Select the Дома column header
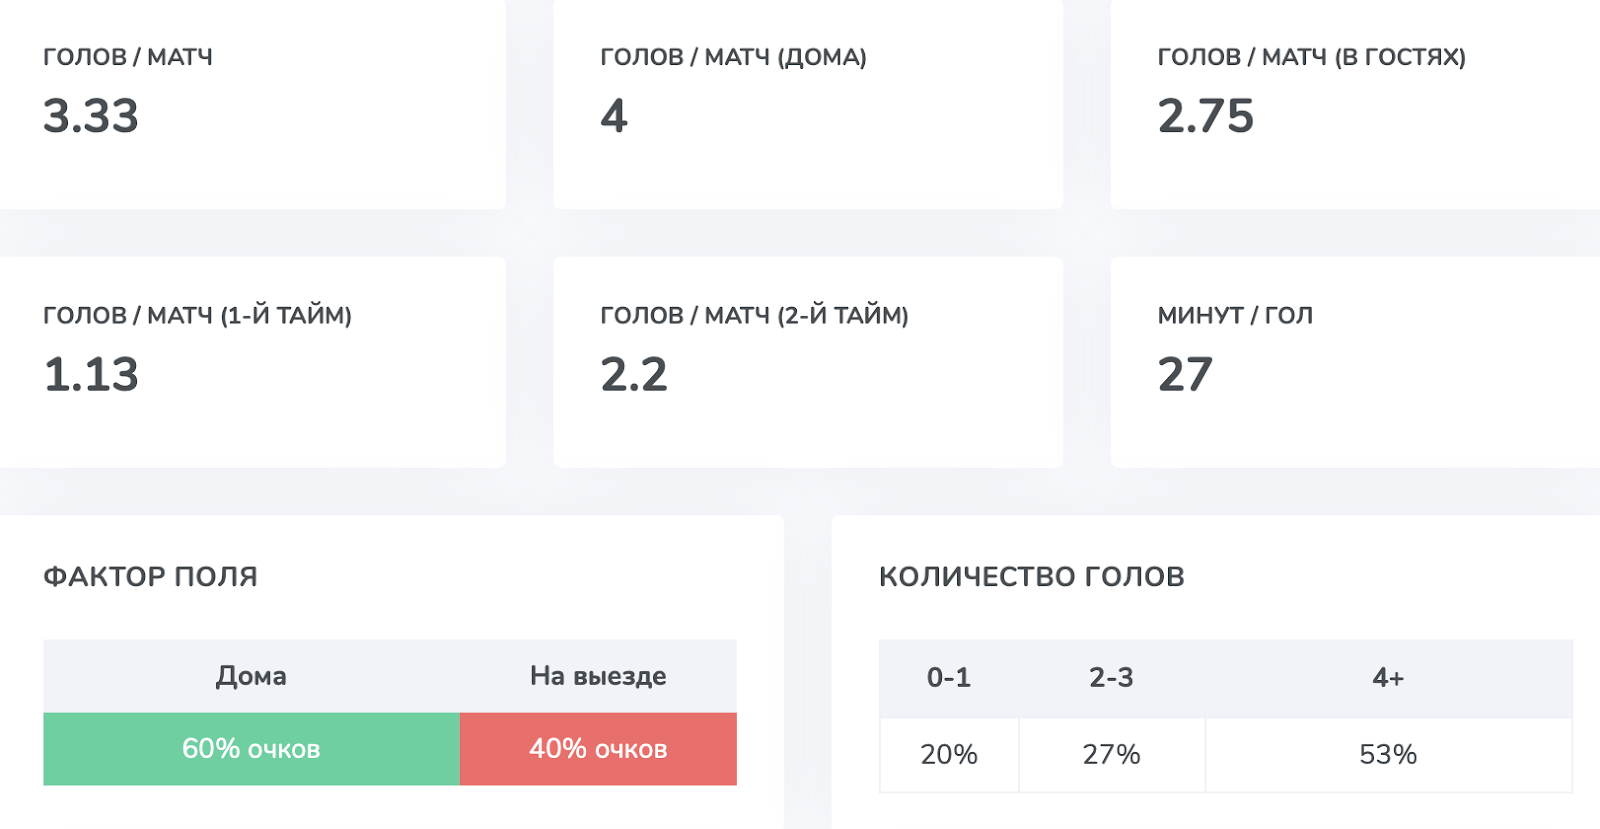 click(251, 676)
